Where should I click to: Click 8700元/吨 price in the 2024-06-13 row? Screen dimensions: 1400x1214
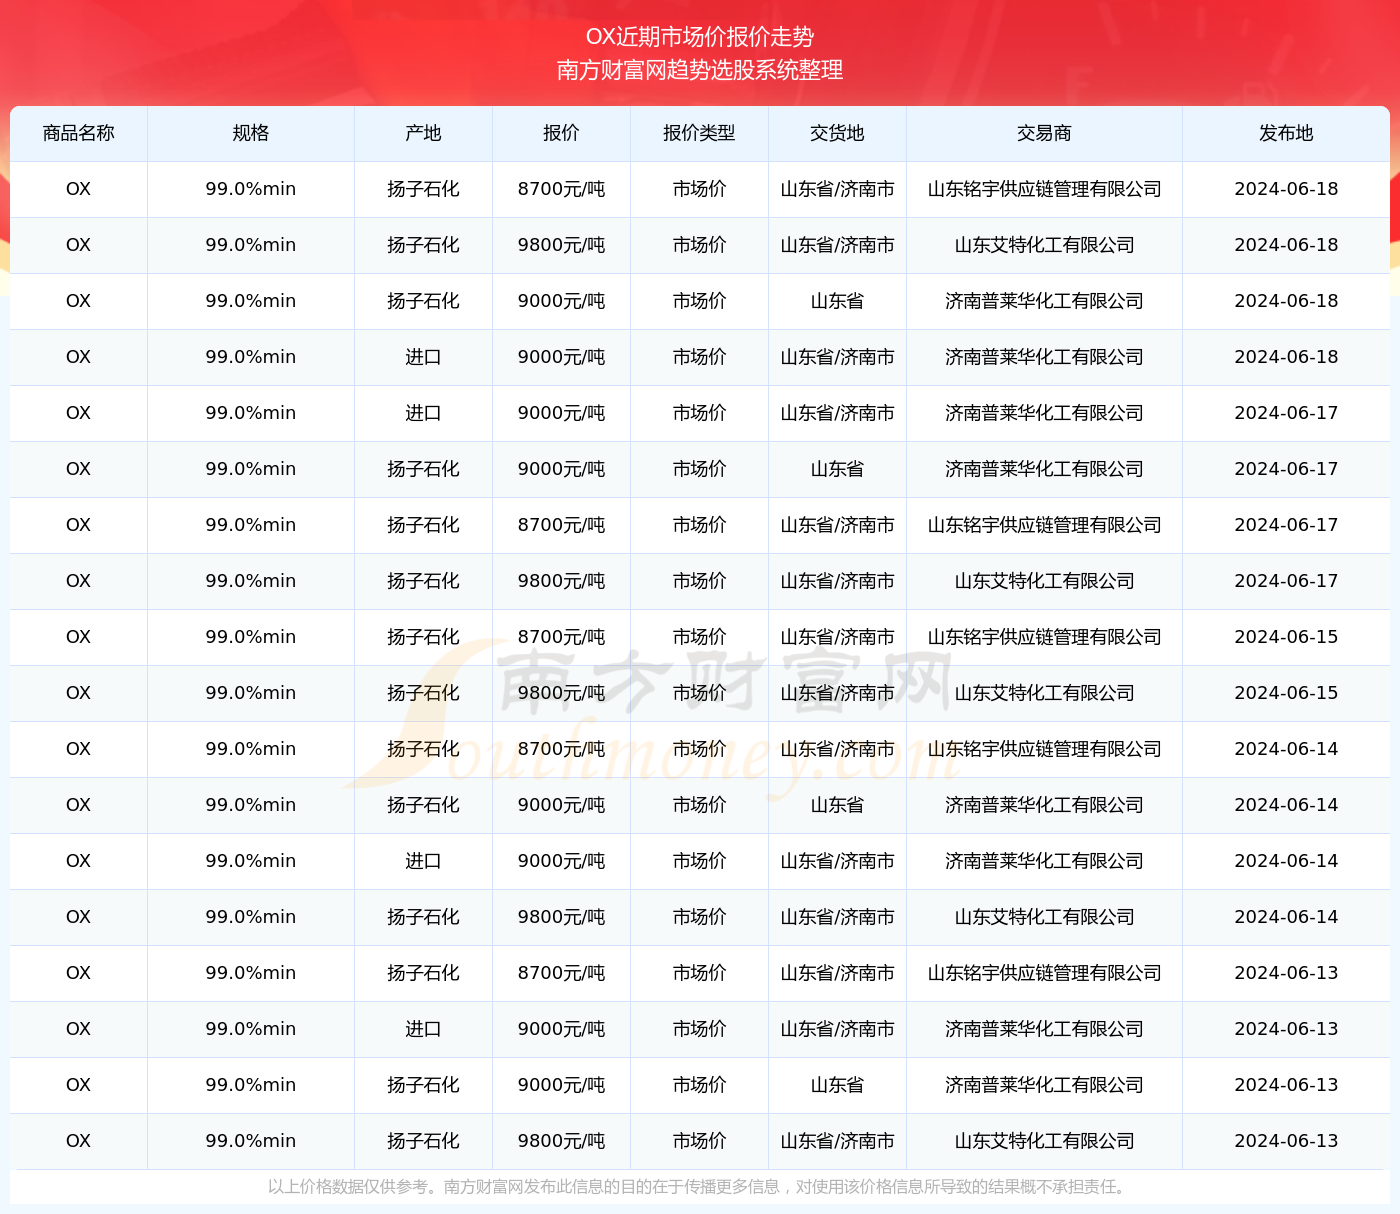pyautogui.click(x=561, y=973)
